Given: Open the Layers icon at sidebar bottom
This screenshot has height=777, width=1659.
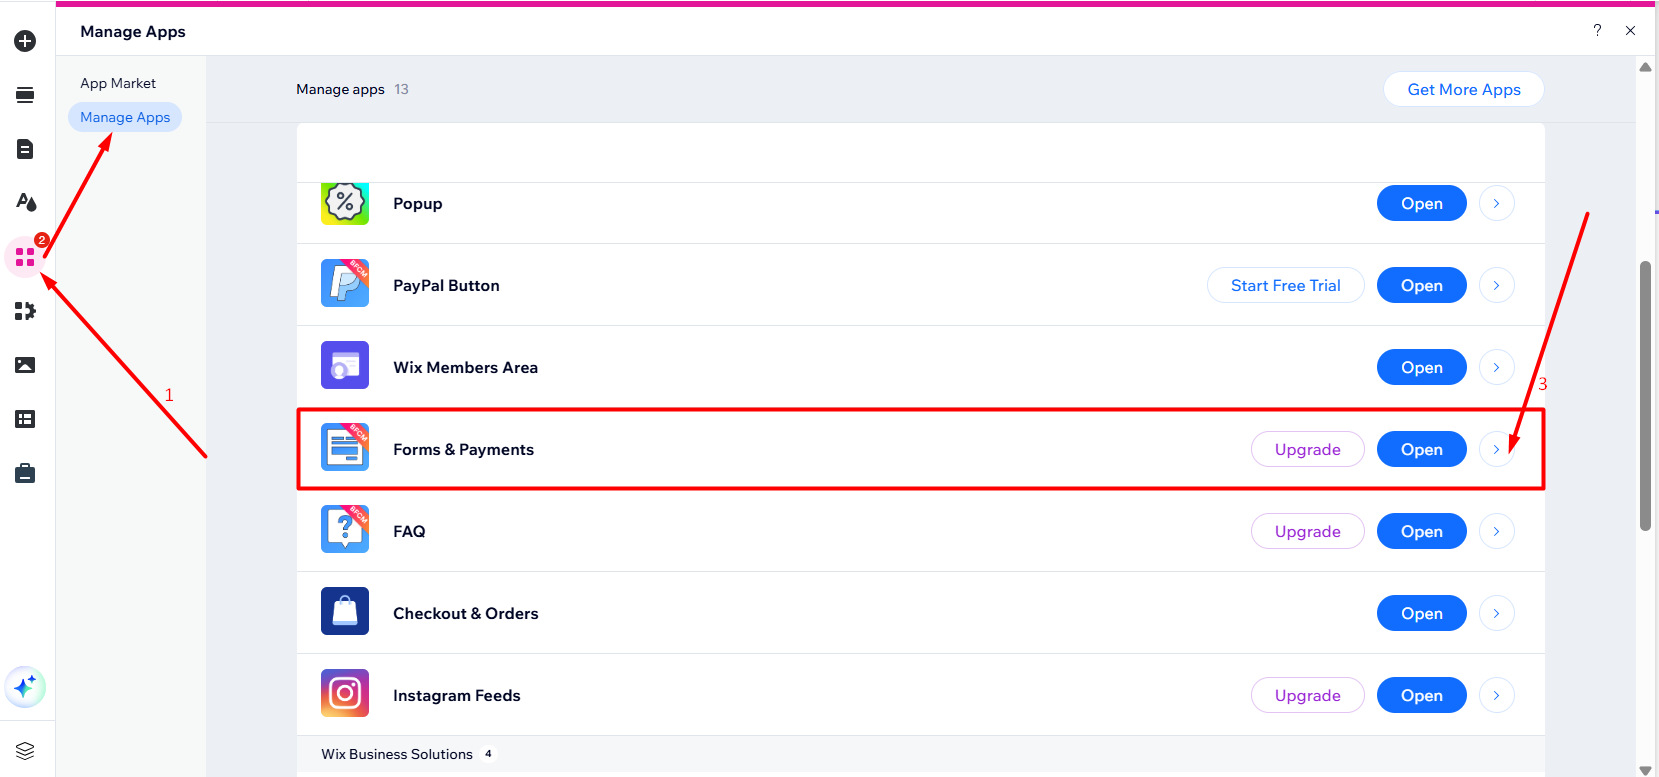Looking at the screenshot, I should pos(25,751).
